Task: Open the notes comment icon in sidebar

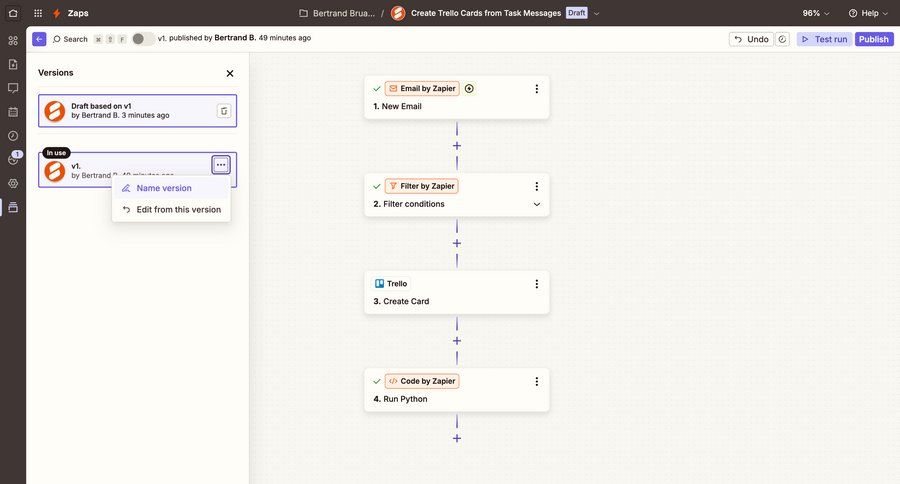Action: [13, 88]
